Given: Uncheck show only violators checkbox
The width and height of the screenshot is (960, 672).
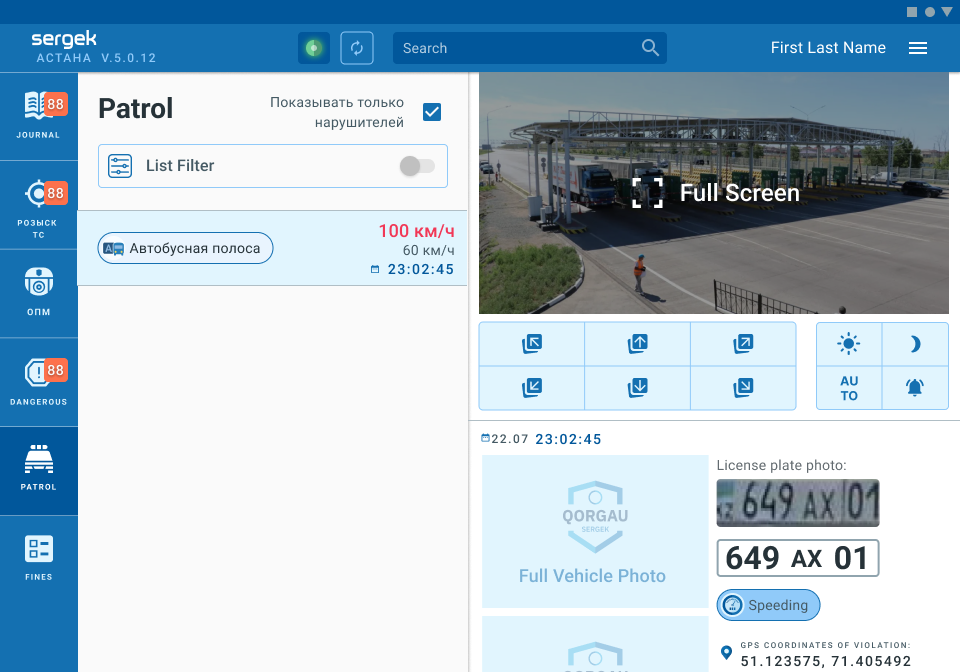Looking at the screenshot, I should point(432,112).
